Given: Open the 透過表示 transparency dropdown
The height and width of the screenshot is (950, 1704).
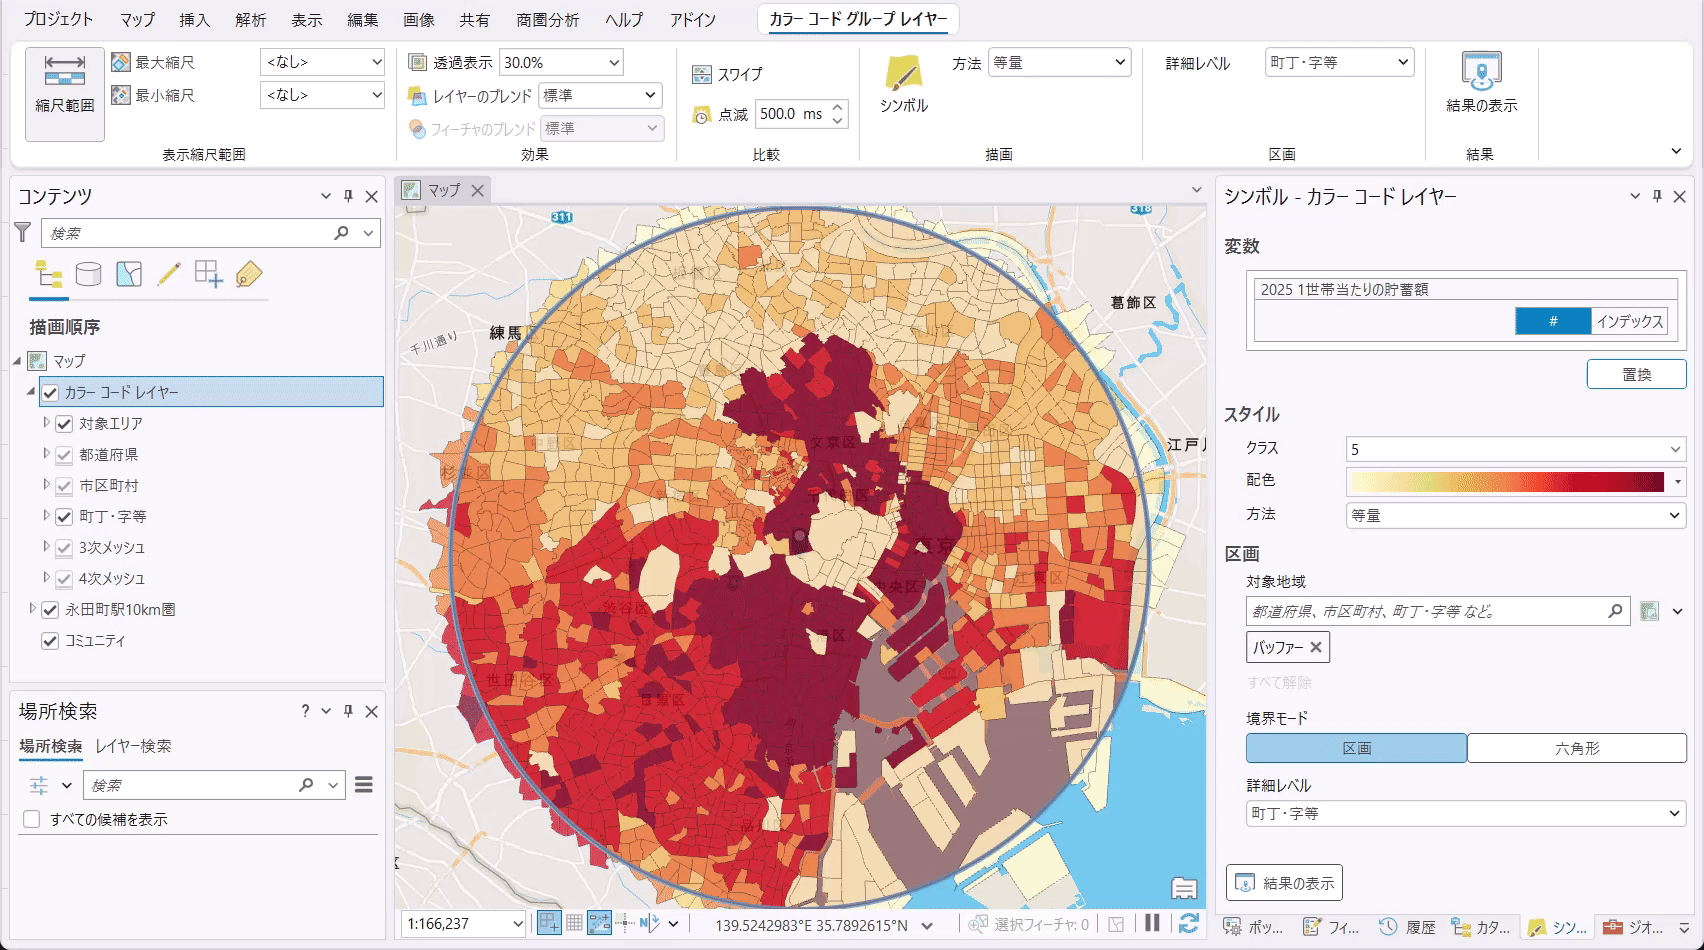Looking at the screenshot, I should [x=613, y=63].
